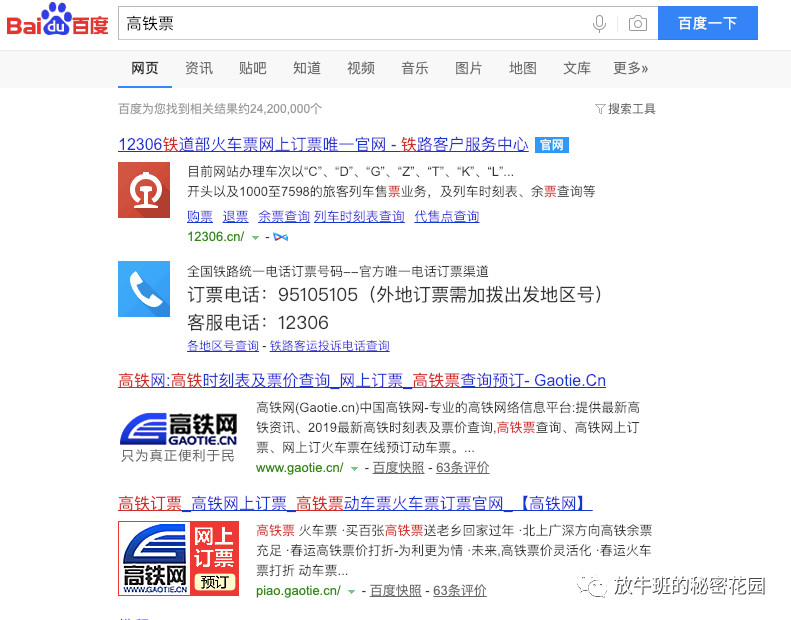Viewport: 791px width, 620px height.
Task: Open image search camera icon
Action: tap(638, 23)
